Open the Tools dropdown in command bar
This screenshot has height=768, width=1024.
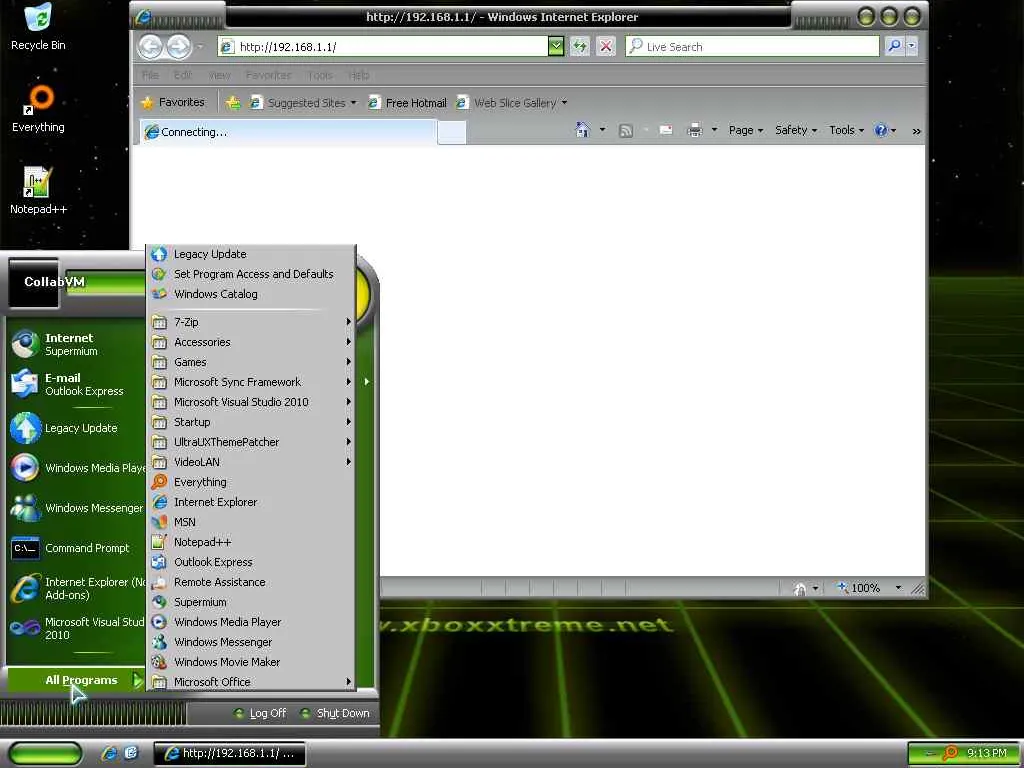846,130
